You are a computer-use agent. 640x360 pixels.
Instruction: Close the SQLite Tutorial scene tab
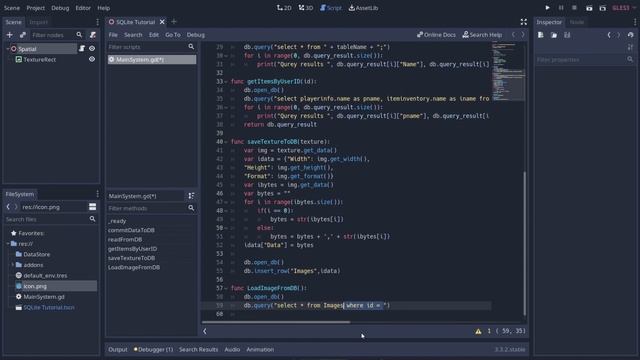(x=162, y=22)
